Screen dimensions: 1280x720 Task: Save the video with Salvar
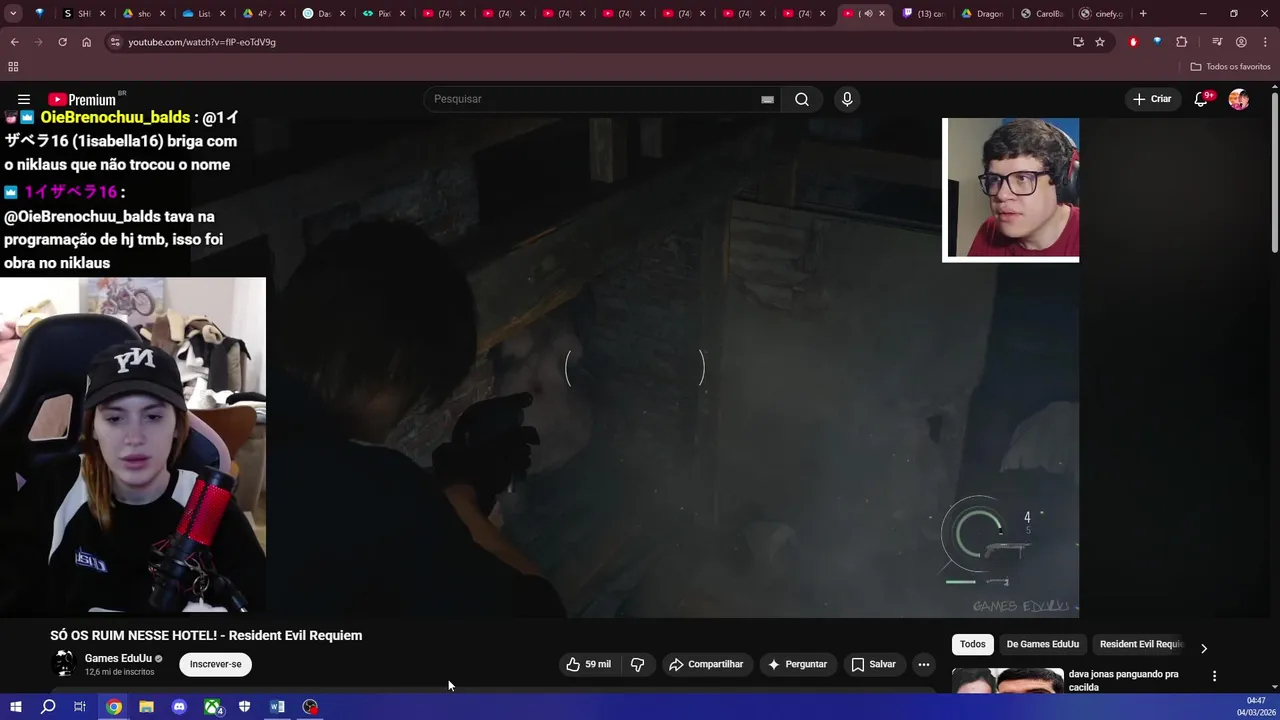[873, 664]
